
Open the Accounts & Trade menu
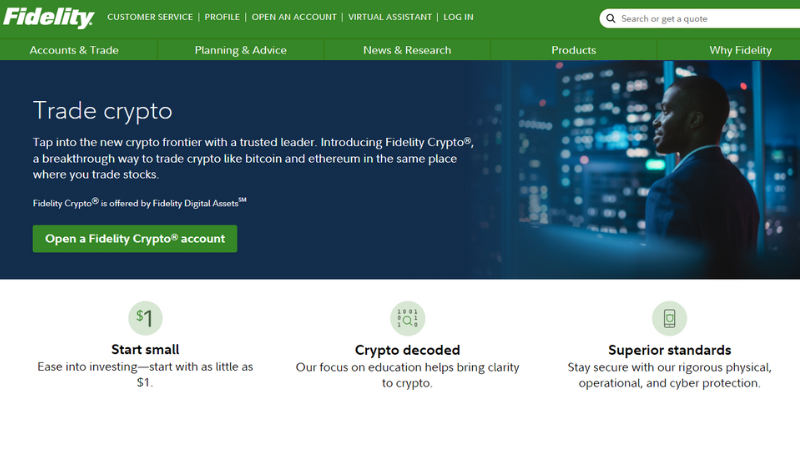(74, 50)
